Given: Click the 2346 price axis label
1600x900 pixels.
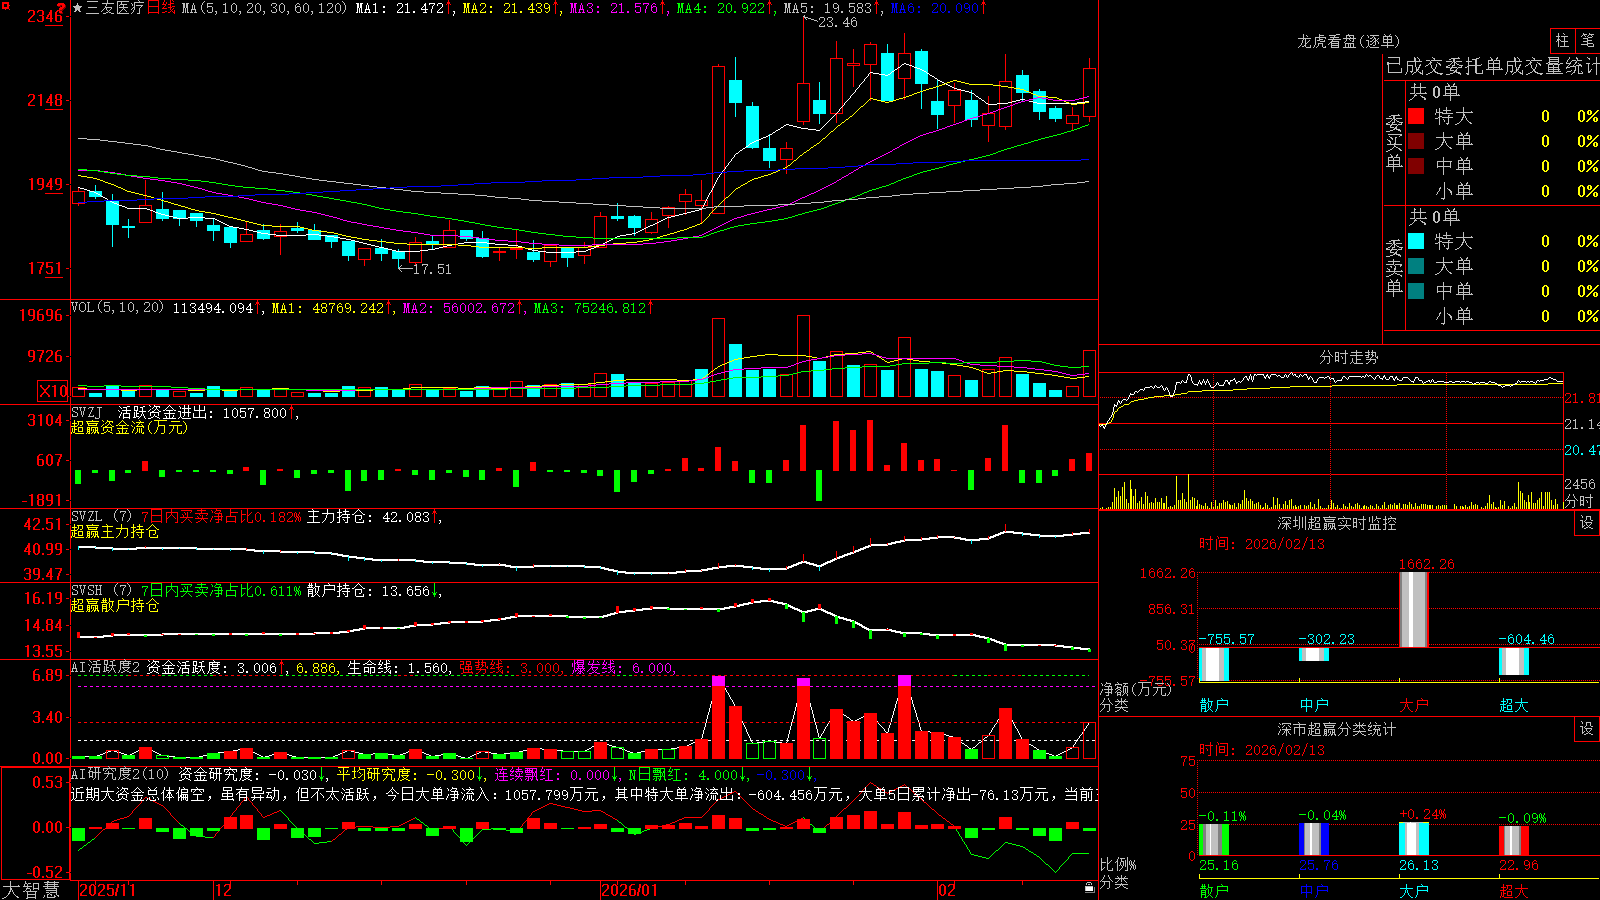Looking at the screenshot, I should (x=44, y=16).
